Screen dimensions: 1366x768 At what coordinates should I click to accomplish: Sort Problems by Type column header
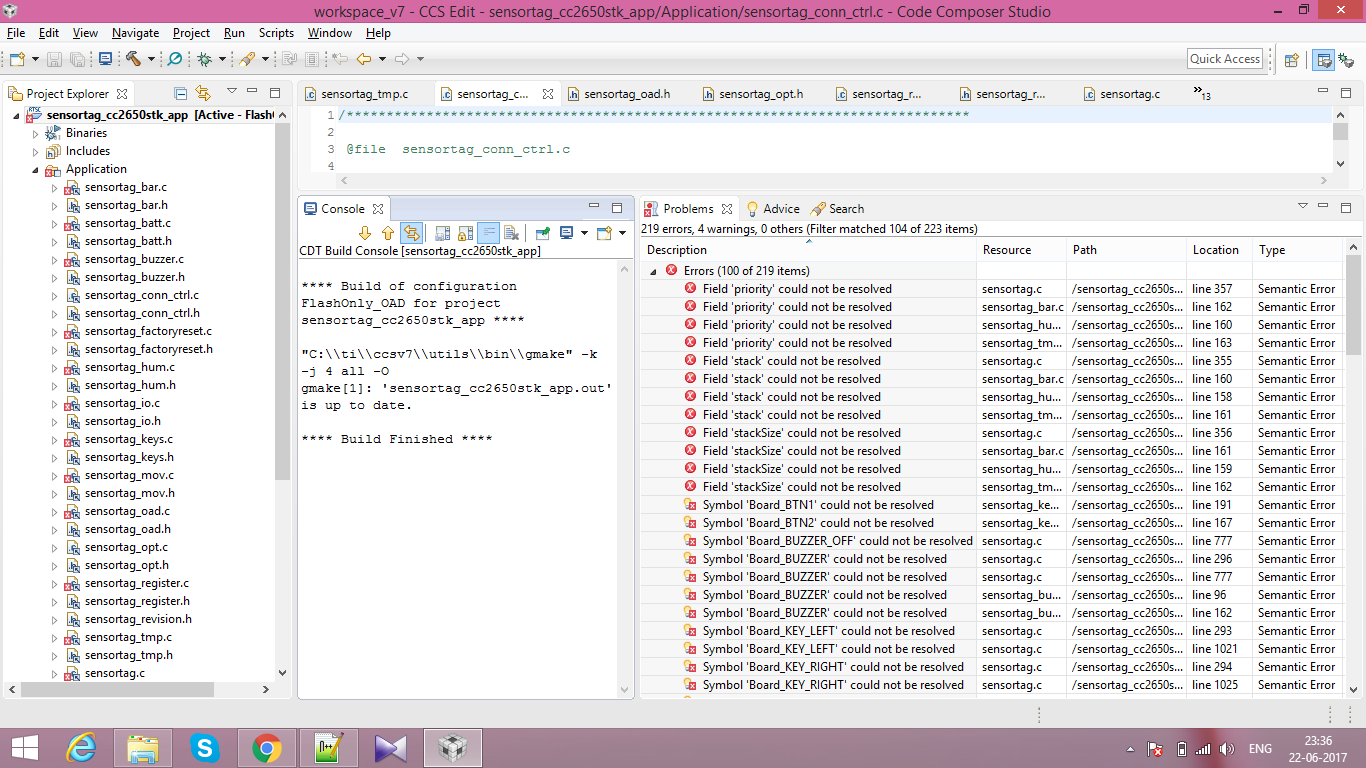click(1298, 250)
